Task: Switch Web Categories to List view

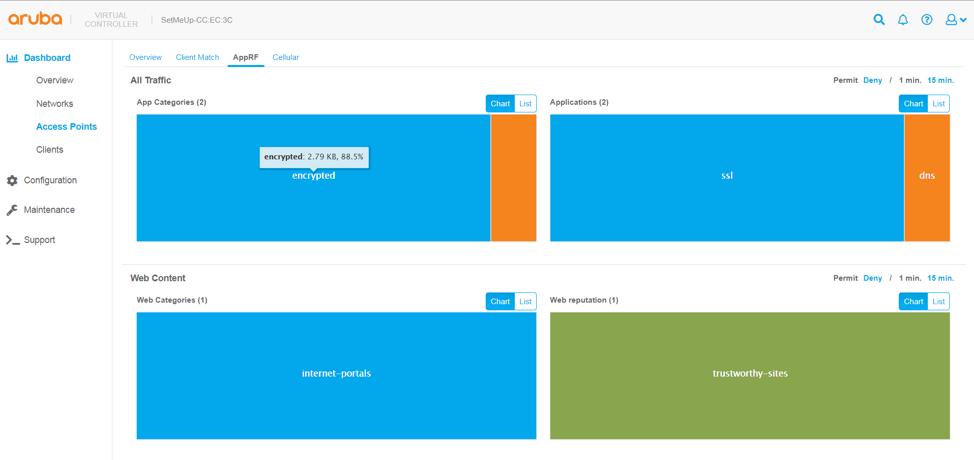Action: pyautogui.click(x=525, y=302)
